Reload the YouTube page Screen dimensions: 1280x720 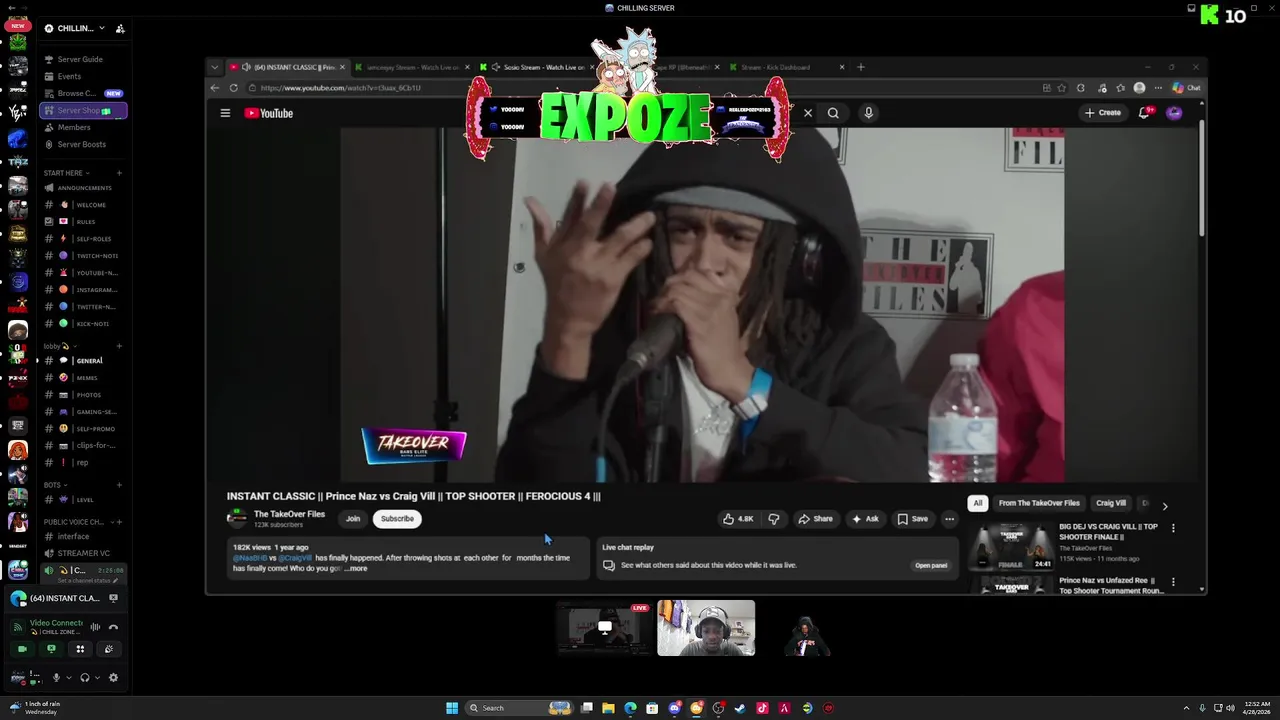tap(233, 88)
